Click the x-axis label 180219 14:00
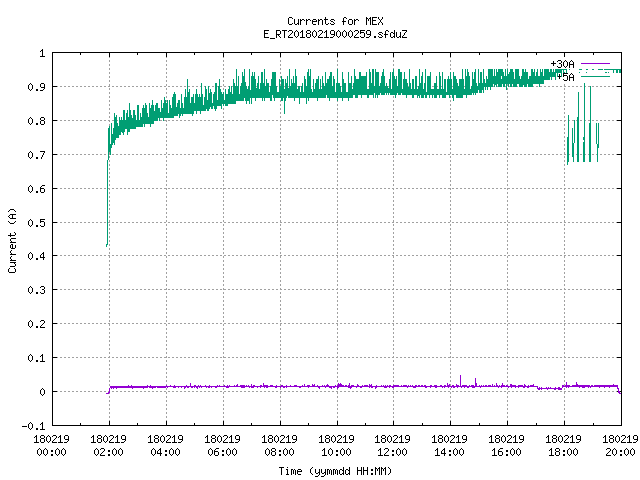The image size is (640, 480). [449, 445]
